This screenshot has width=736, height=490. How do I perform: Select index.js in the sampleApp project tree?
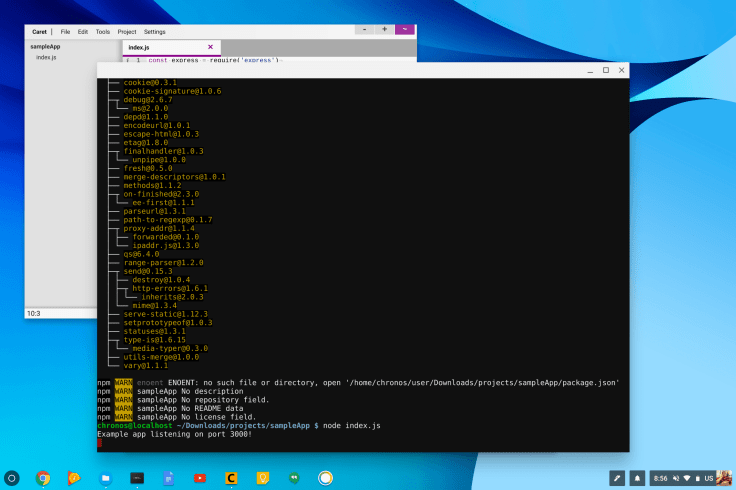[46, 57]
